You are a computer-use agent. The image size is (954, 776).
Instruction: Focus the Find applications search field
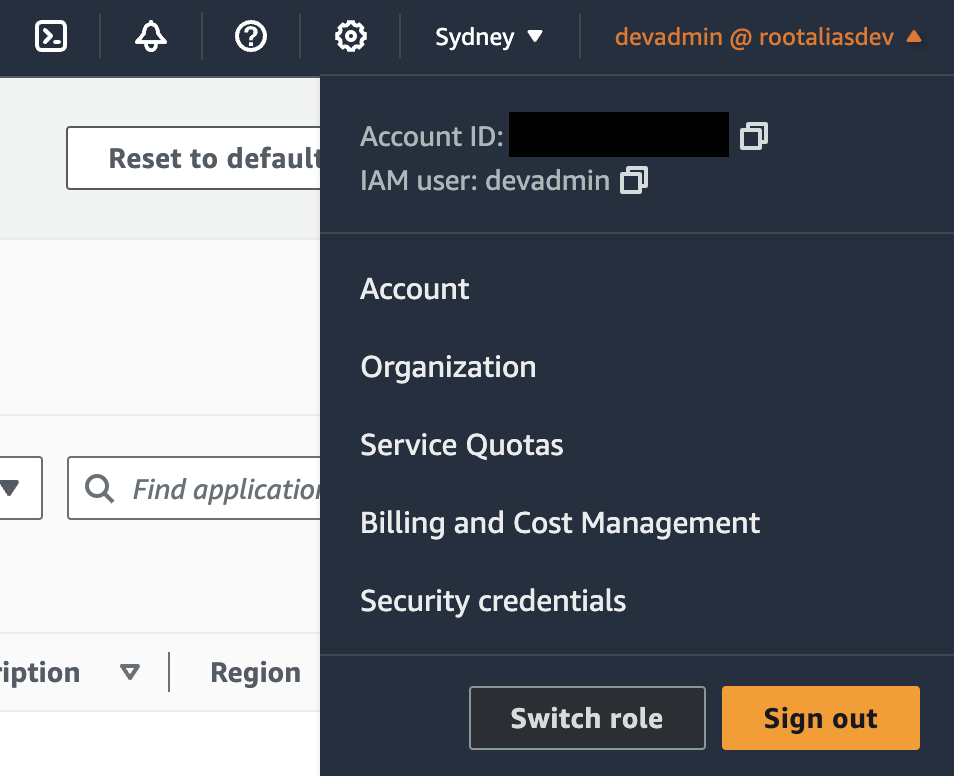tap(225, 488)
